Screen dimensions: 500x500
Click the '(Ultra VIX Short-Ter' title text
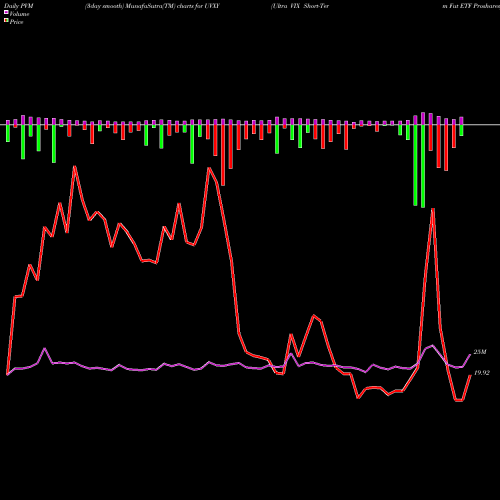point(300,6)
